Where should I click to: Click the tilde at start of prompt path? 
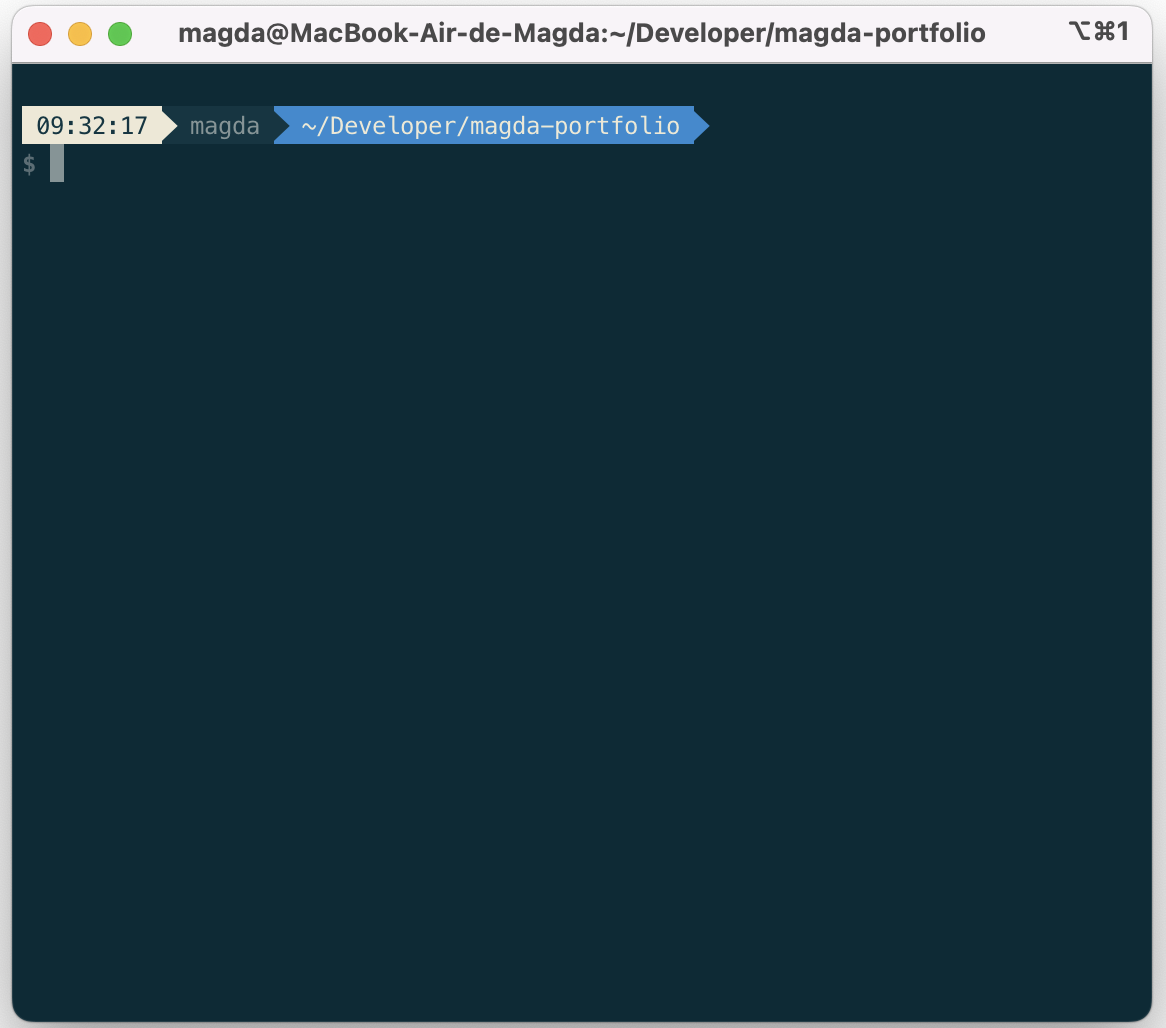308,126
